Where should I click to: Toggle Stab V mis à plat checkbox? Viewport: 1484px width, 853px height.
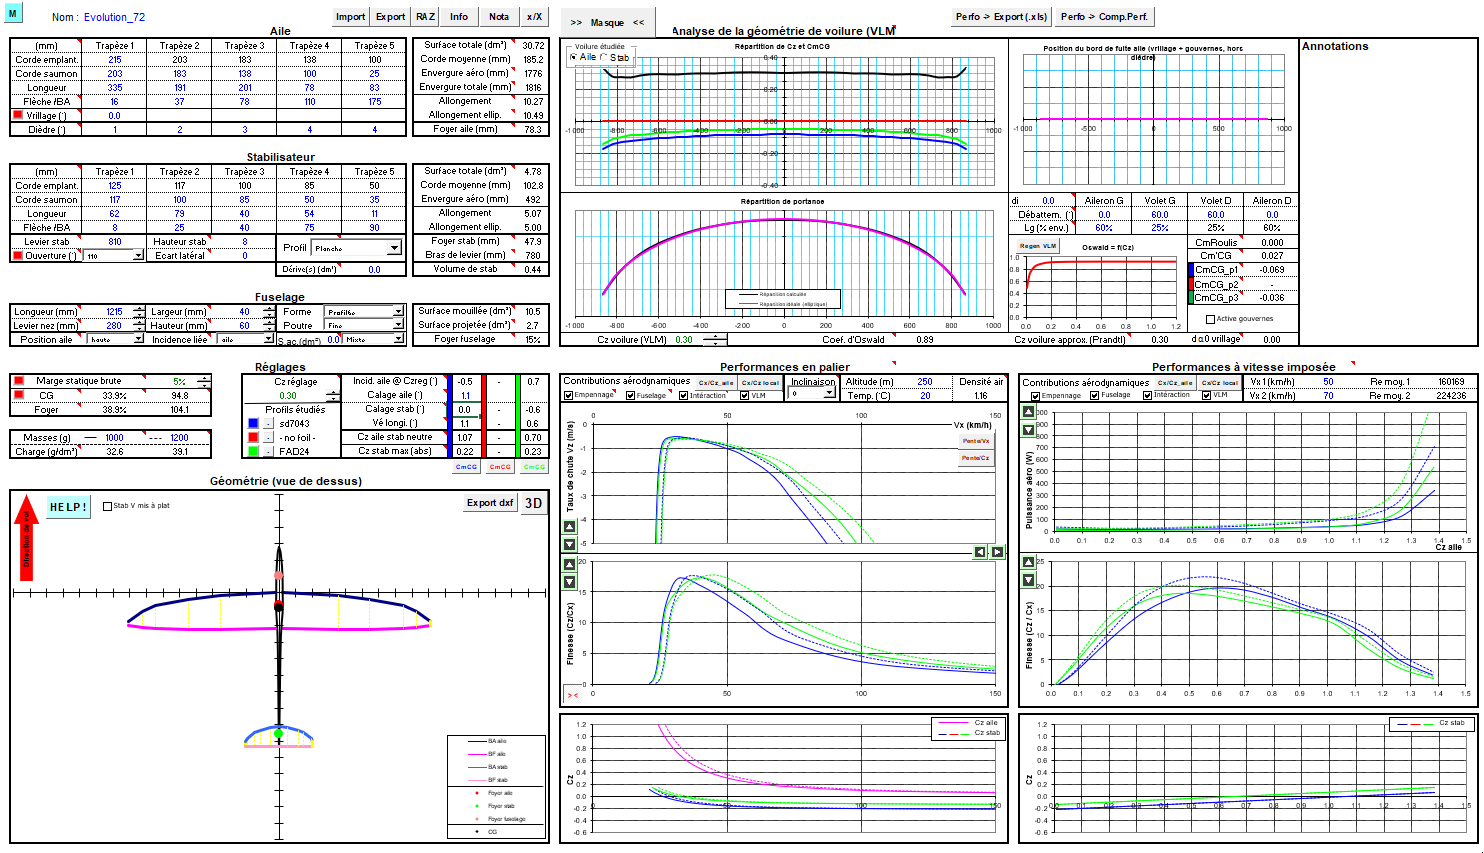108,506
